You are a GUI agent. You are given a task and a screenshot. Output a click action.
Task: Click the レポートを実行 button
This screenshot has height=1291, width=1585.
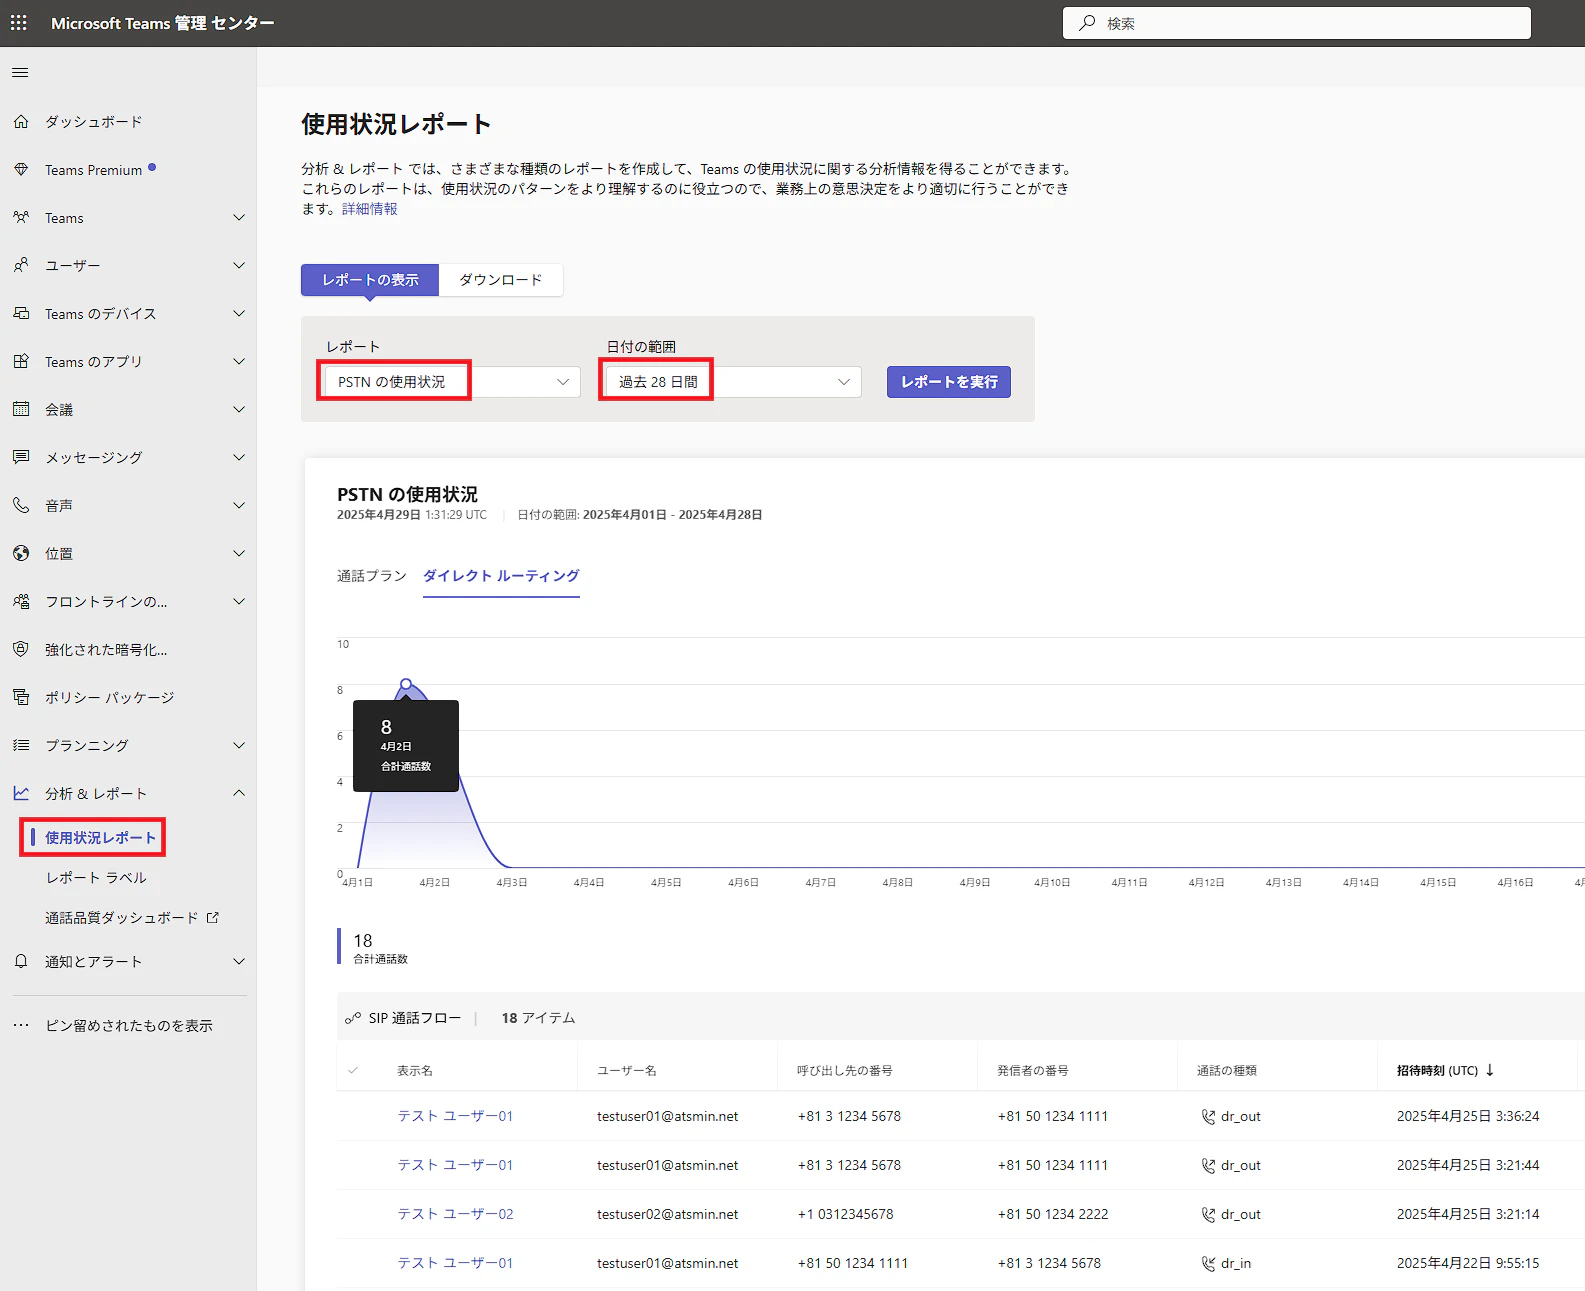pos(949,382)
